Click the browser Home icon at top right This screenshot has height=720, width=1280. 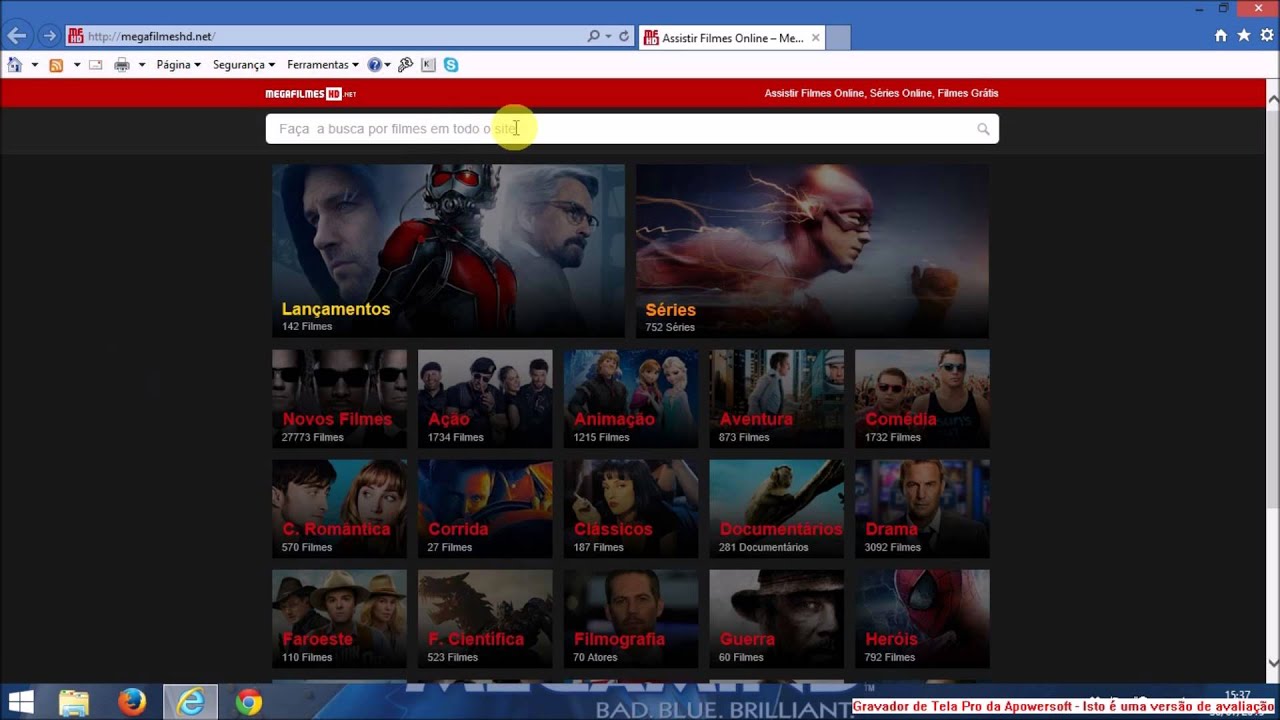tap(1221, 35)
